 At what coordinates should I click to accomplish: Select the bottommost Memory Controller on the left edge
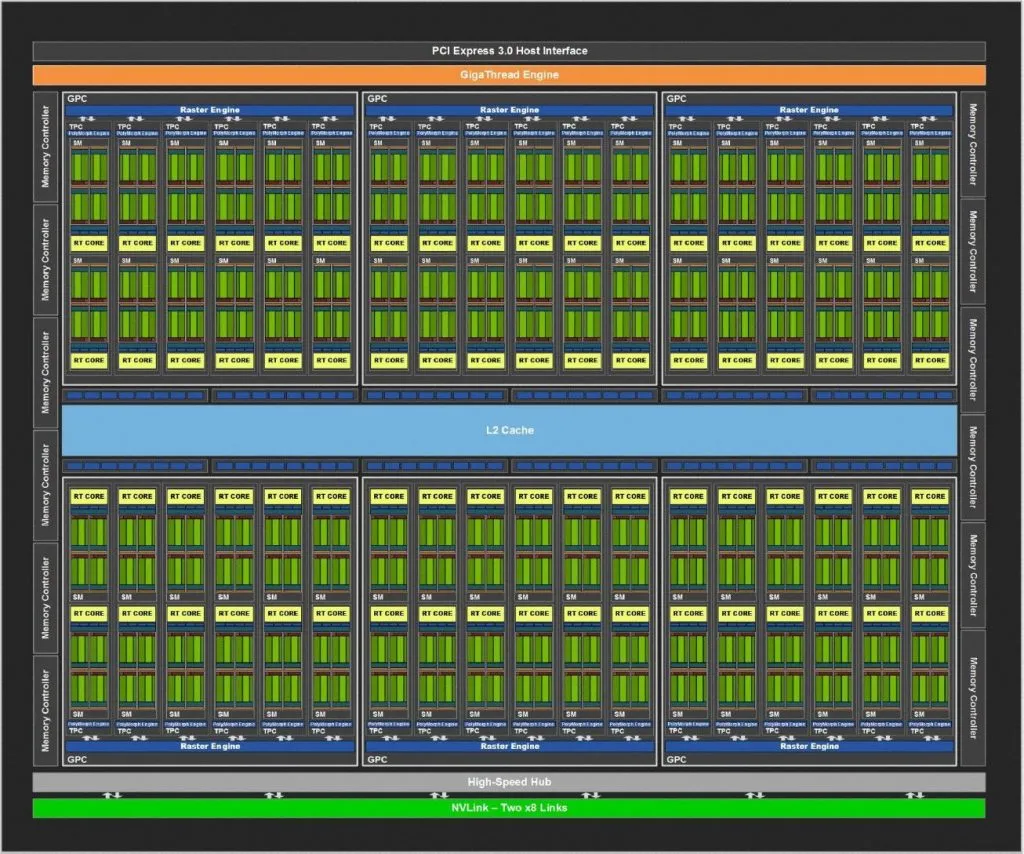pos(46,710)
